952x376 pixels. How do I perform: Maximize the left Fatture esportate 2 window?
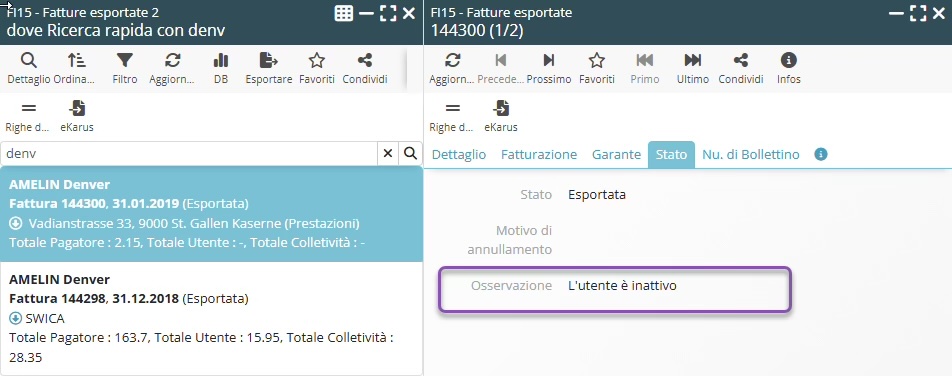point(388,13)
